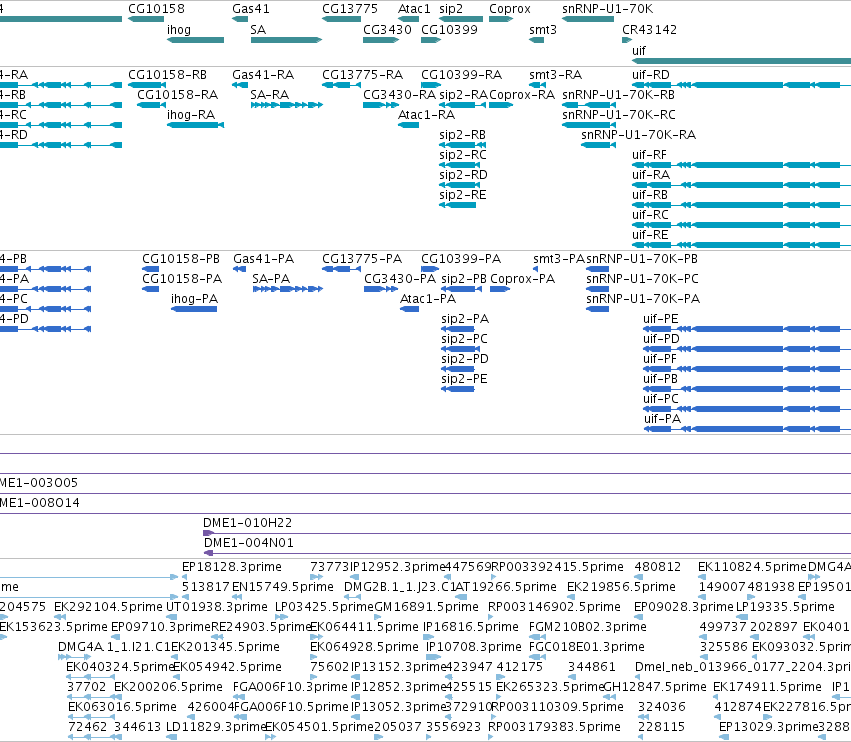The width and height of the screenshot is (851, 742).
Task: Click protein uif-PF label
Action: 660,359
